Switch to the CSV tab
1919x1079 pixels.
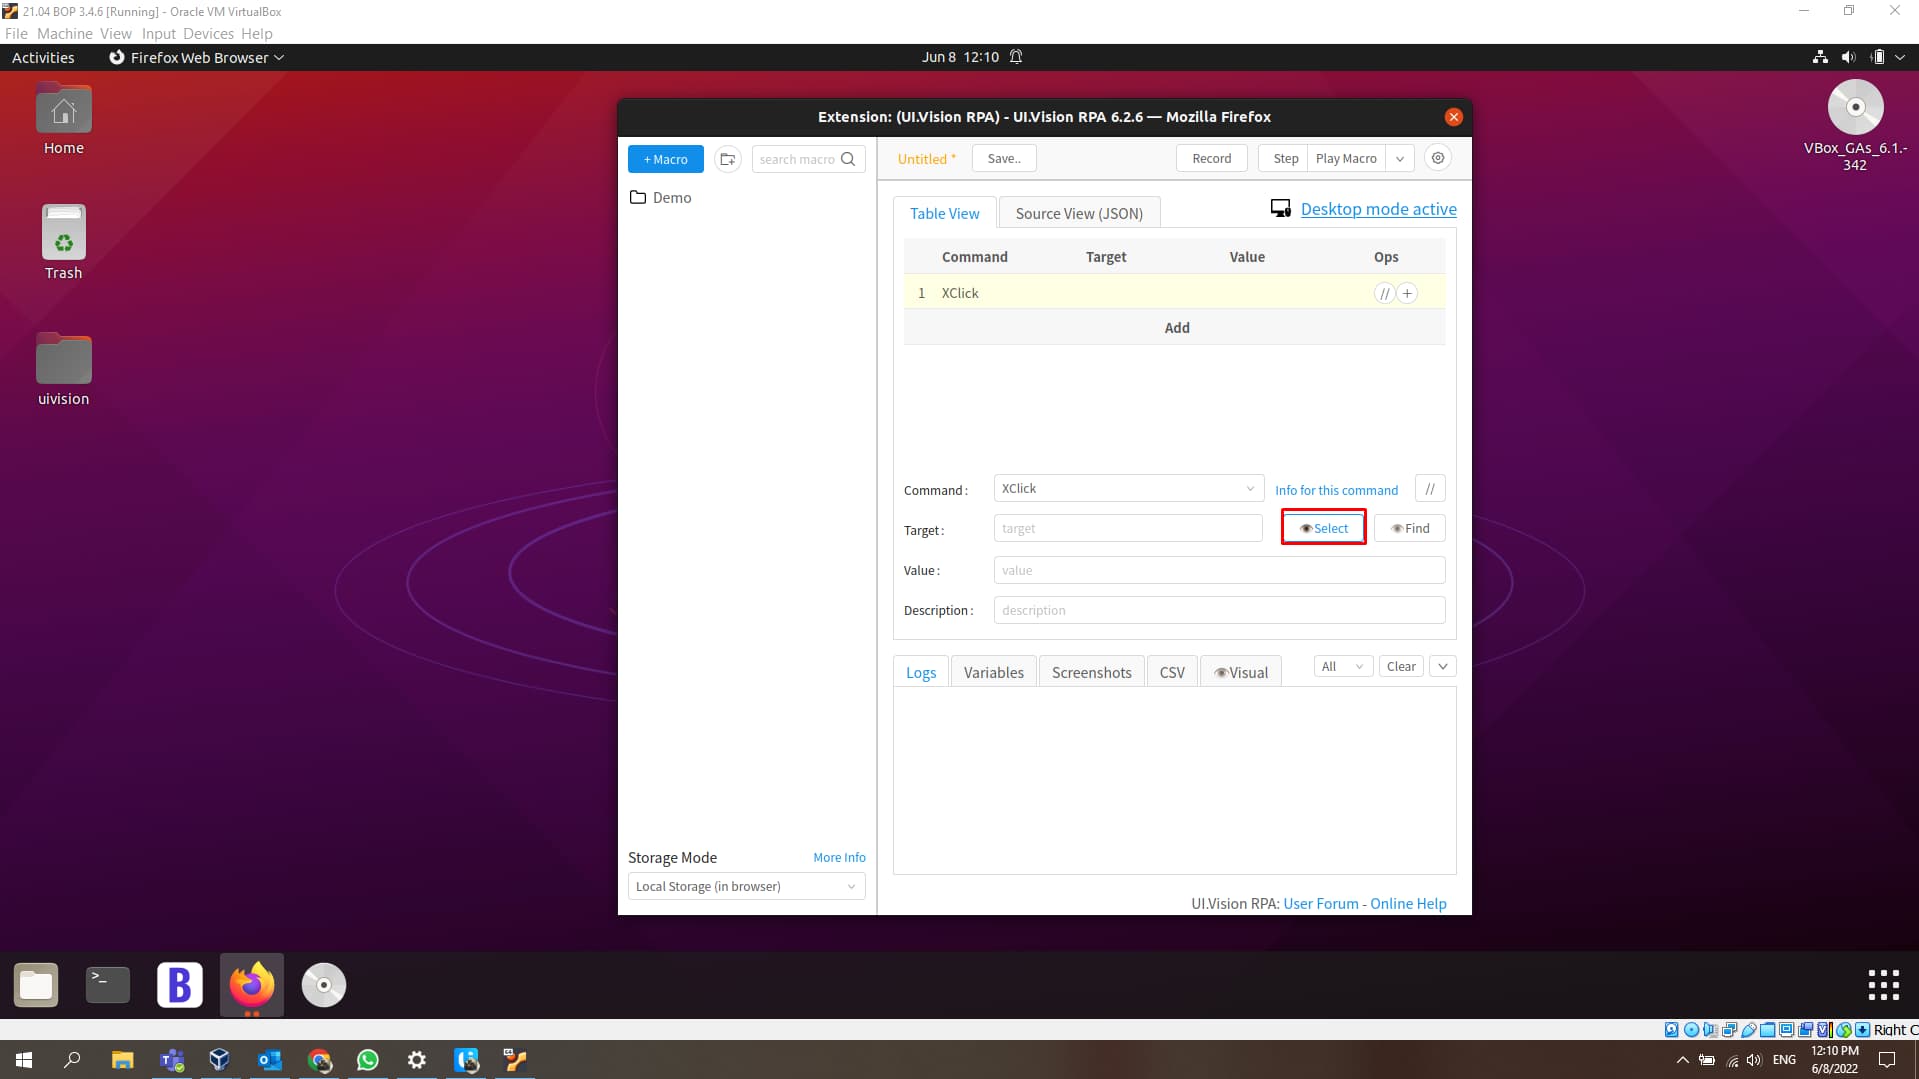point(1172,672)
